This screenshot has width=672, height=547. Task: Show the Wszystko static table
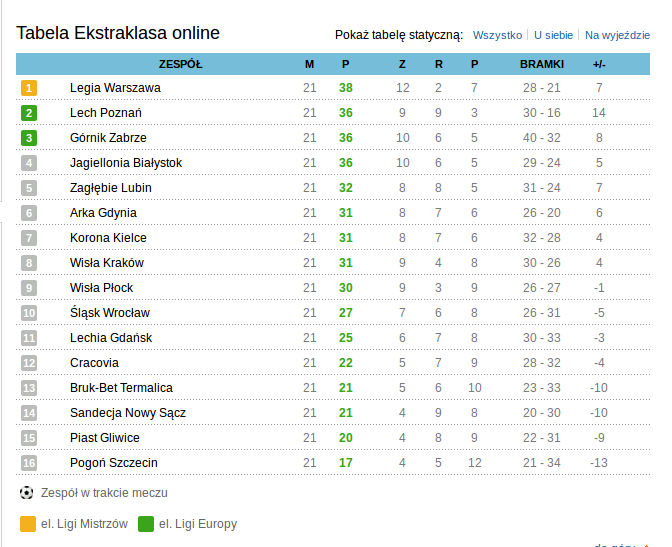[497, 35]
